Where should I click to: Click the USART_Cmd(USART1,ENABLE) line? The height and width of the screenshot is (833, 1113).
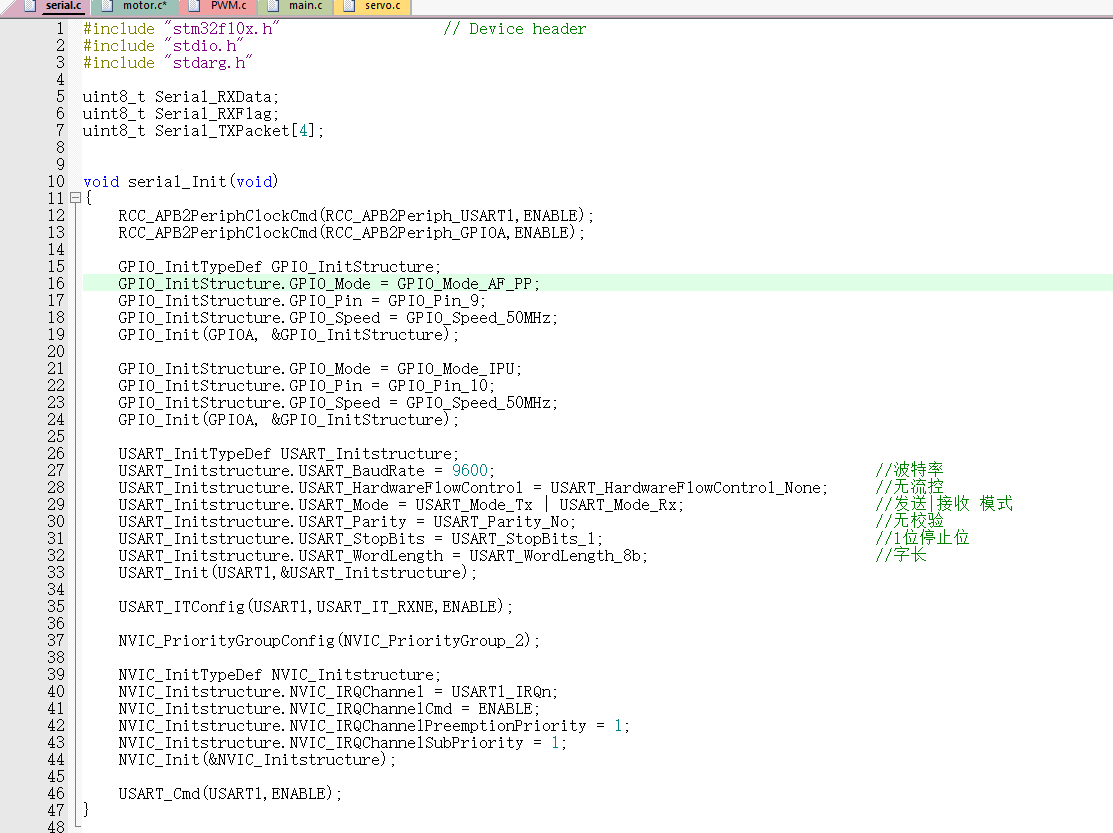click(230, 794)
